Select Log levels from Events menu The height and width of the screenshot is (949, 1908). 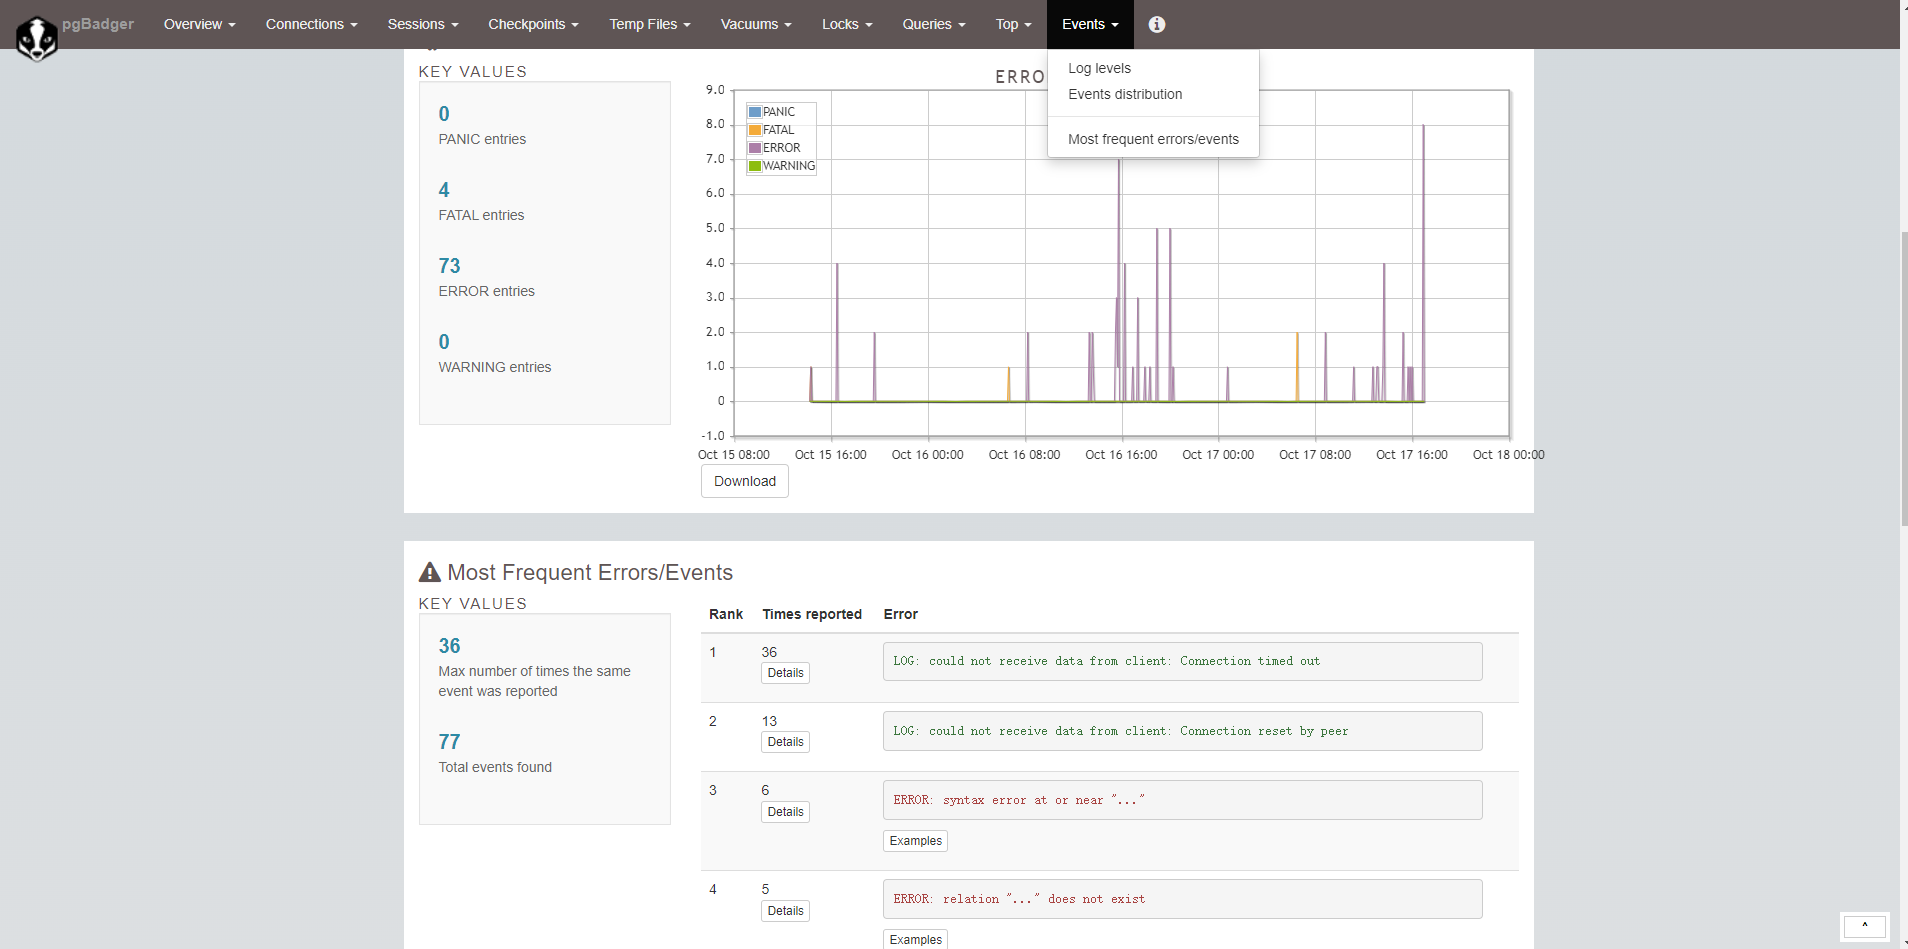1099,68
